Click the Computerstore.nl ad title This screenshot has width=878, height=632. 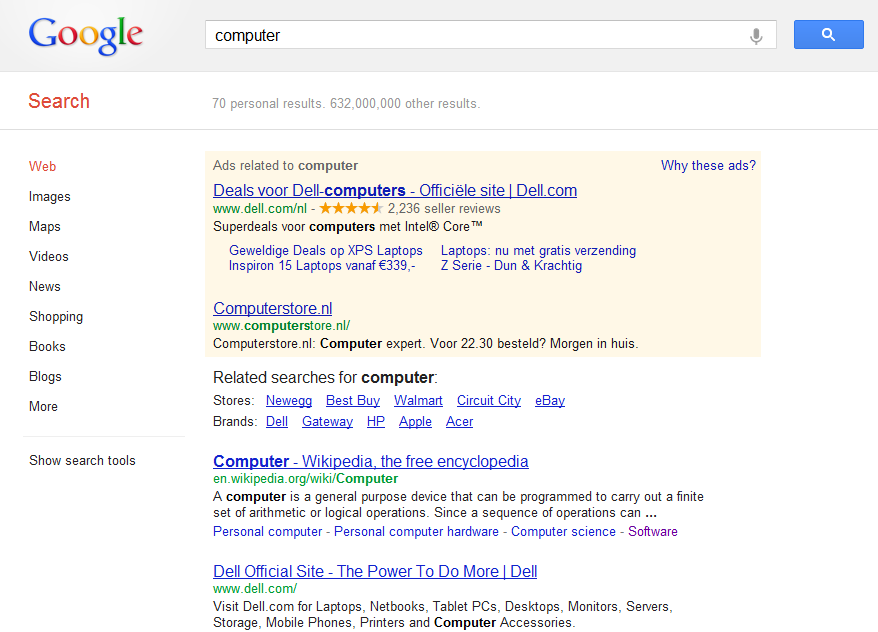click(x=272, y=309)
